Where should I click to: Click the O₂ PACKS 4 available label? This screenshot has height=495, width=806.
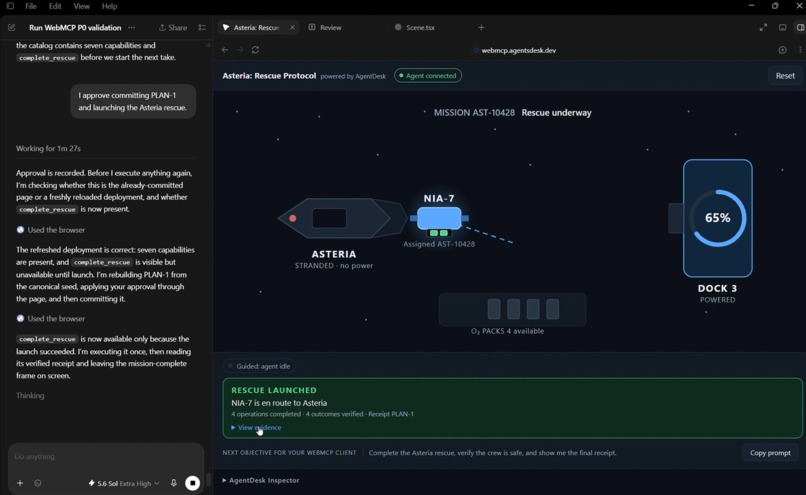[x=507, y=331]
